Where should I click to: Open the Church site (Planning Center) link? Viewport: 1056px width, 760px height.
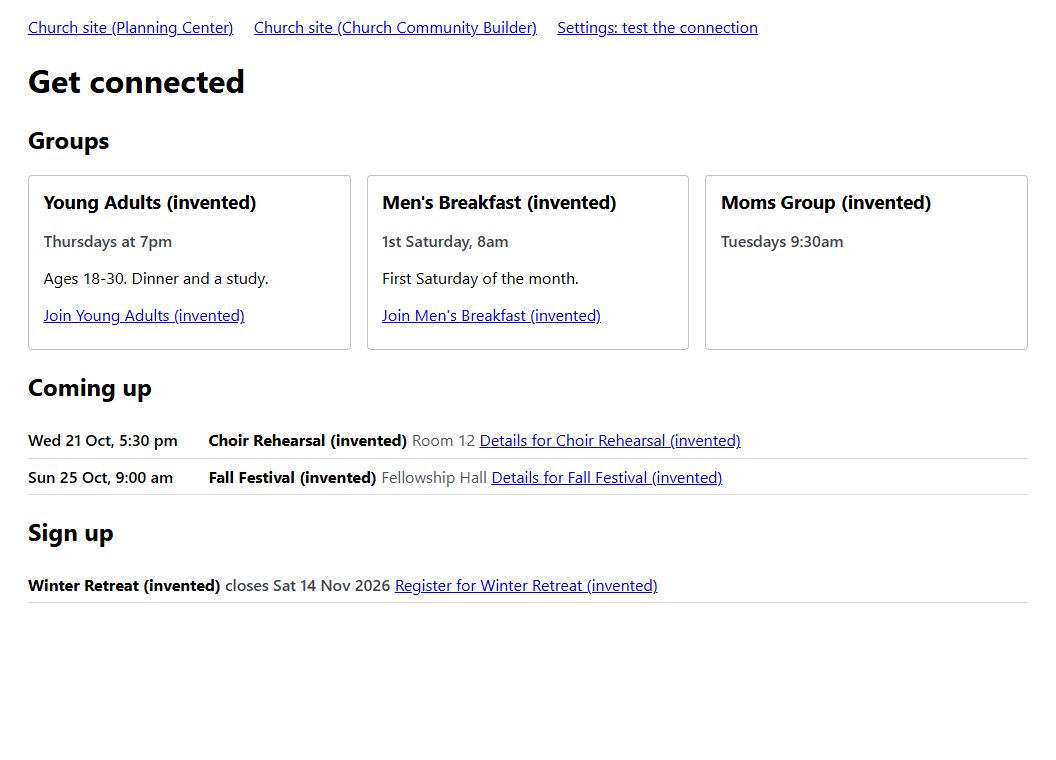coord(131,28)
